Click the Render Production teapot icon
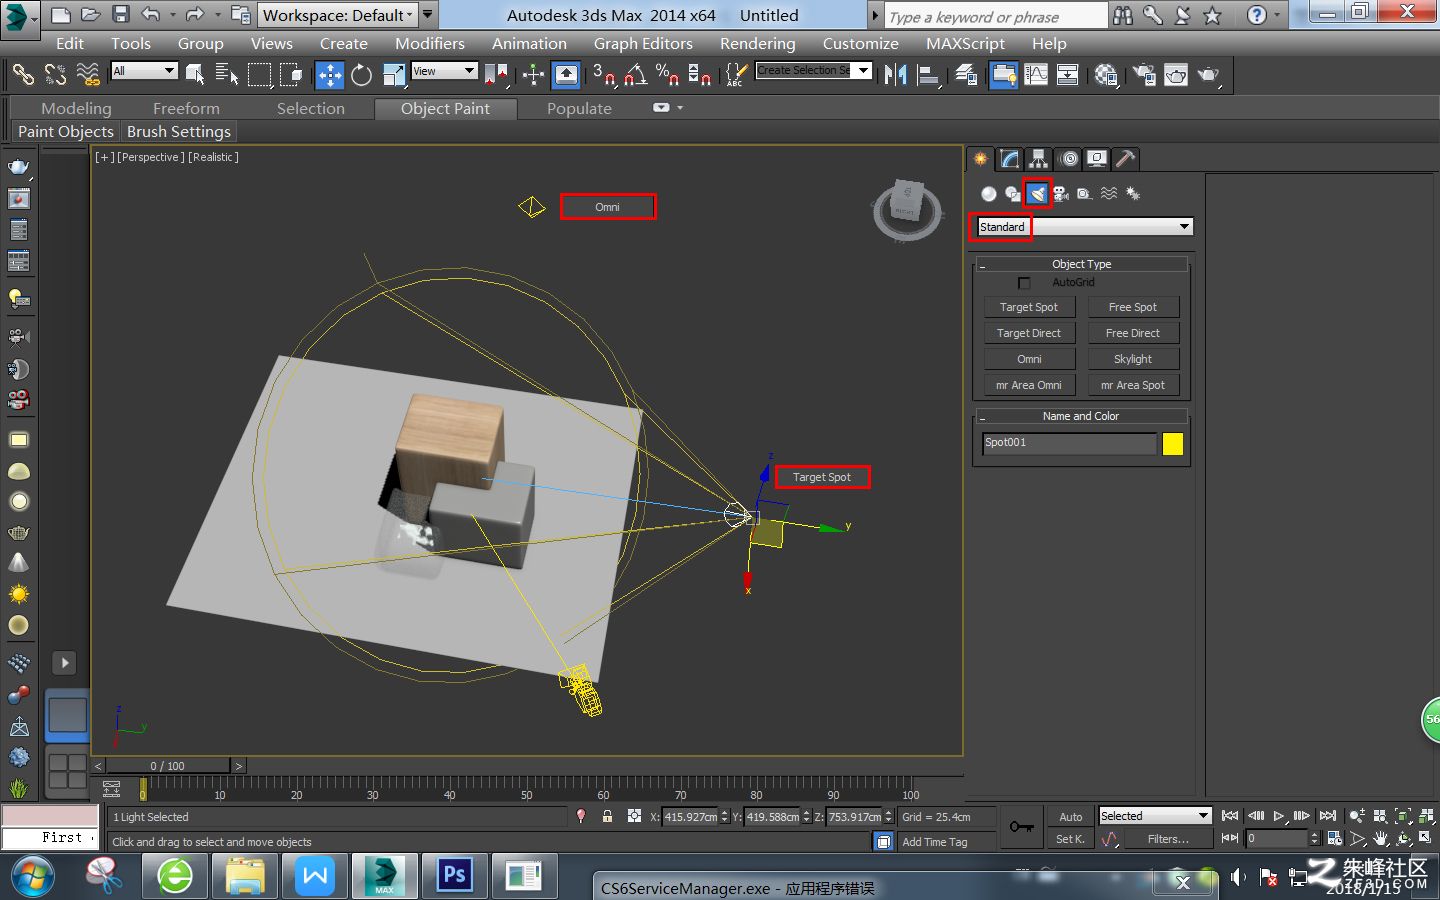Viewport: 1440px width, 900px height. tap(1208, 75)
